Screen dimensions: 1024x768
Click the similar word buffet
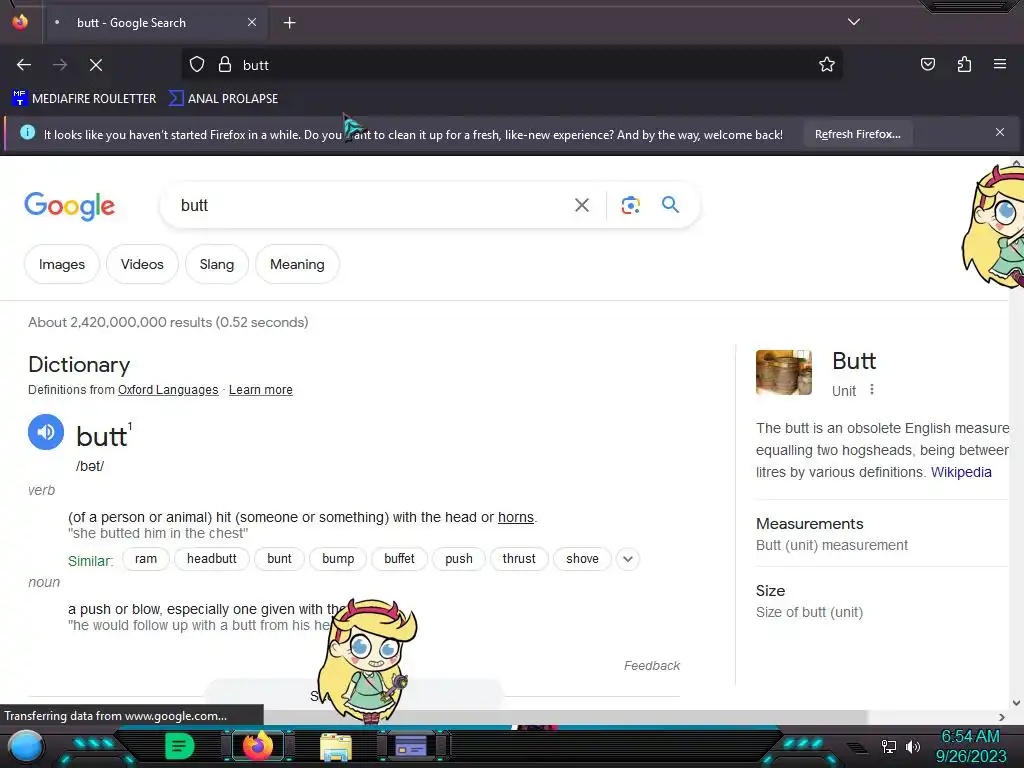[x=400, y=559]
